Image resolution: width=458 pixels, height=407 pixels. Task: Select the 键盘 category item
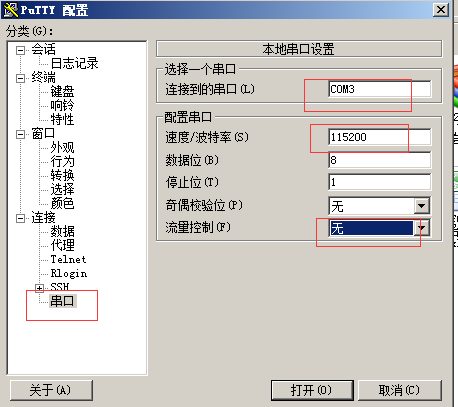62,92
